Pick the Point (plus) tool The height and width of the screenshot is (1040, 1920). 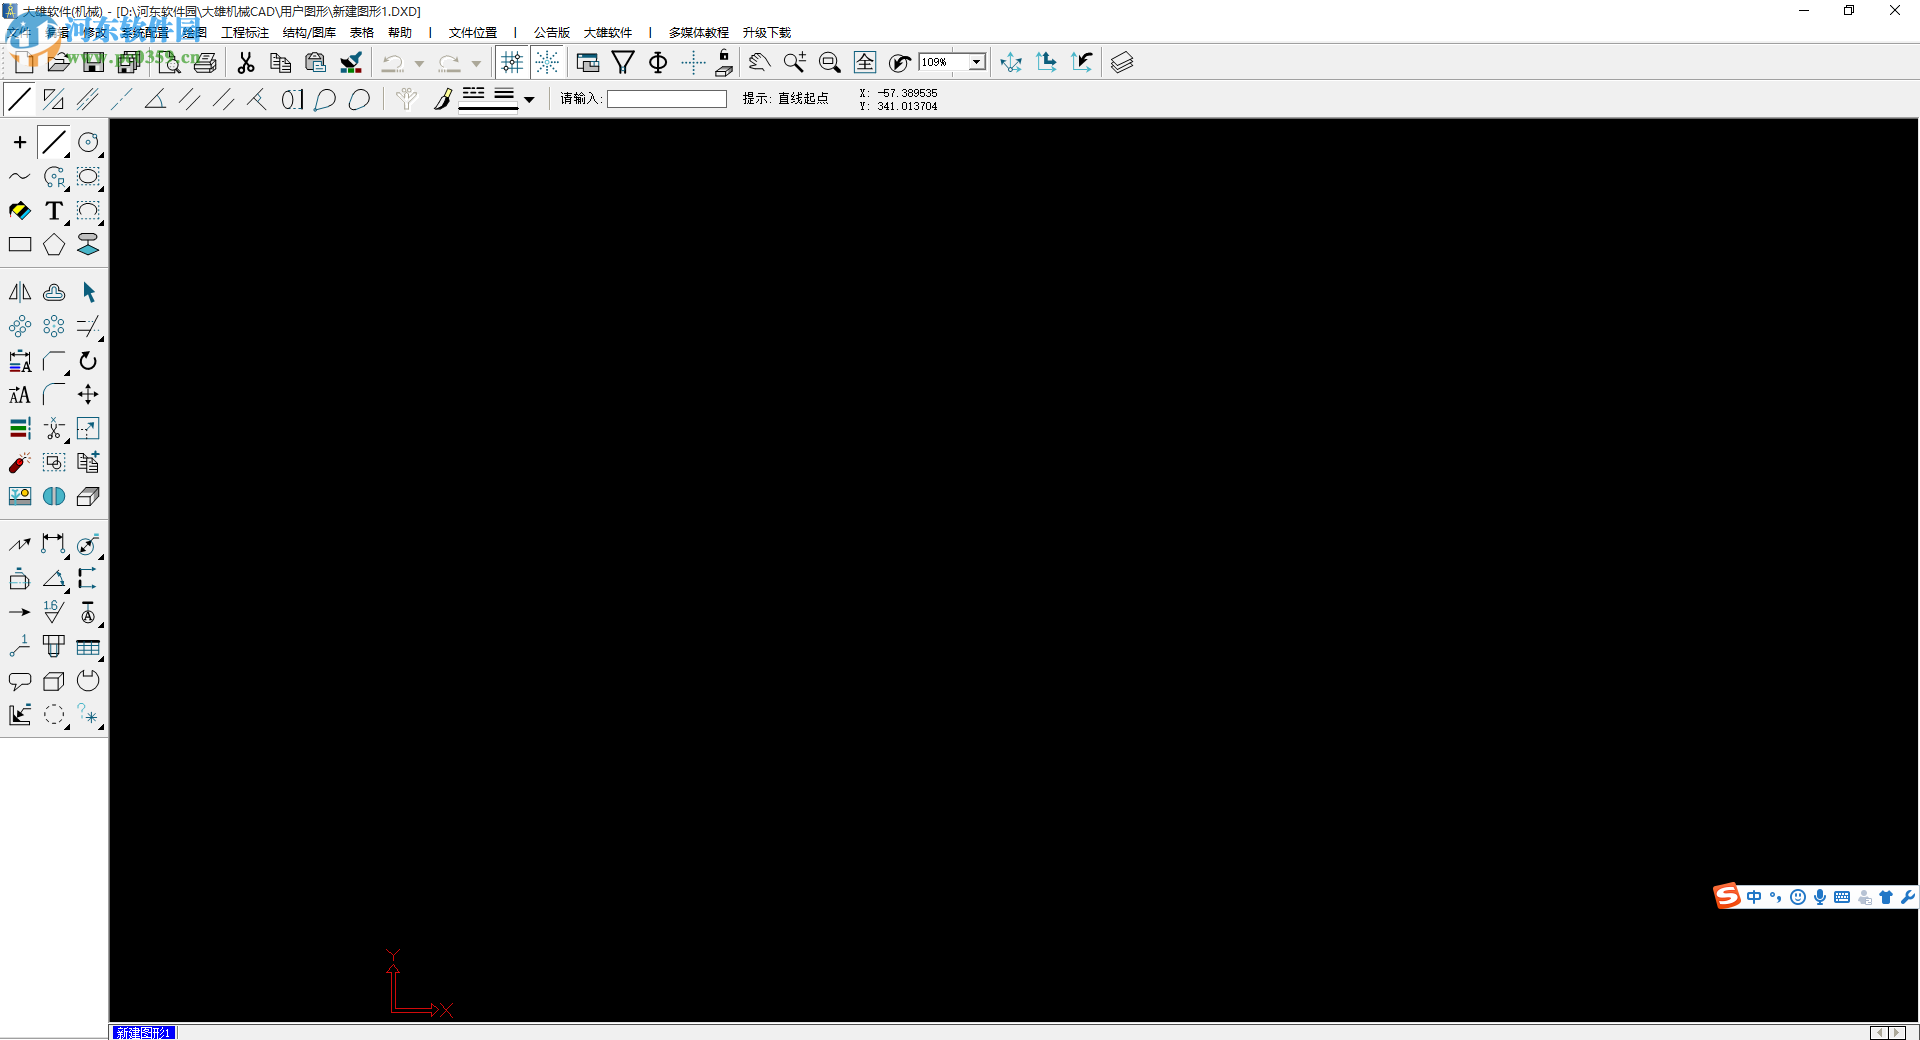pos(20,143)
